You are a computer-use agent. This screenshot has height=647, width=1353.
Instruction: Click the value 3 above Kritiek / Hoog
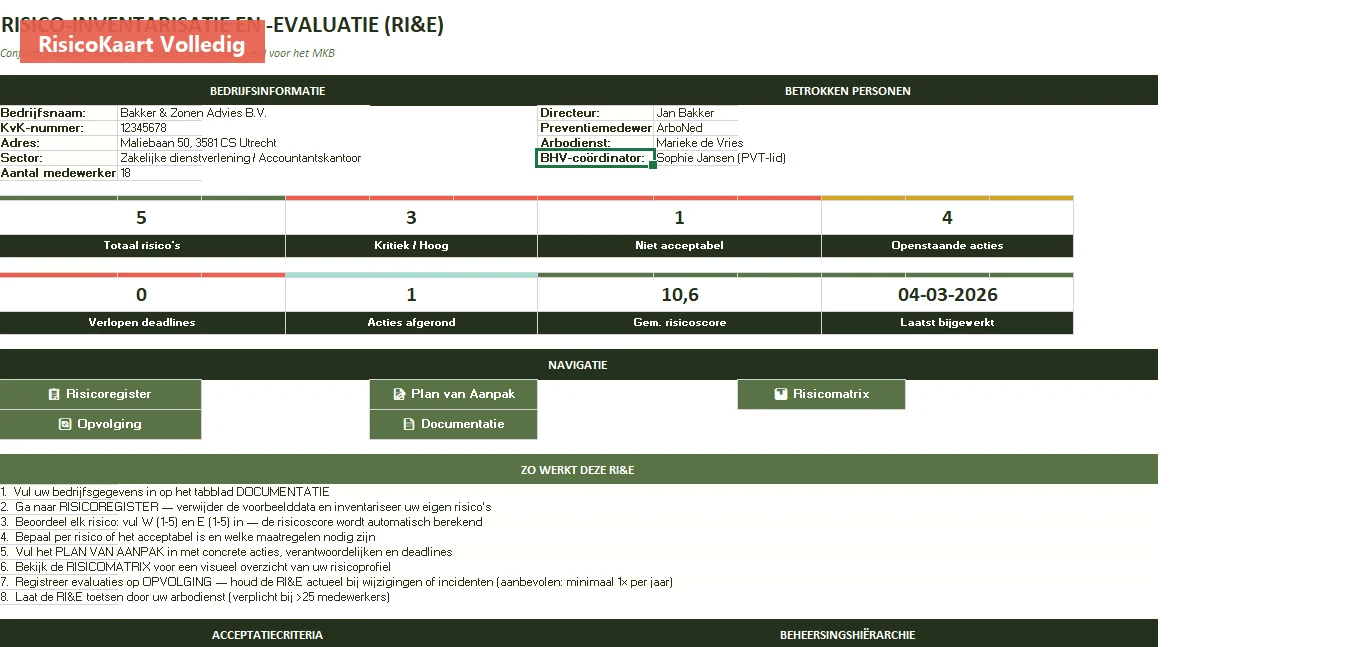click(x=411, y=218)
